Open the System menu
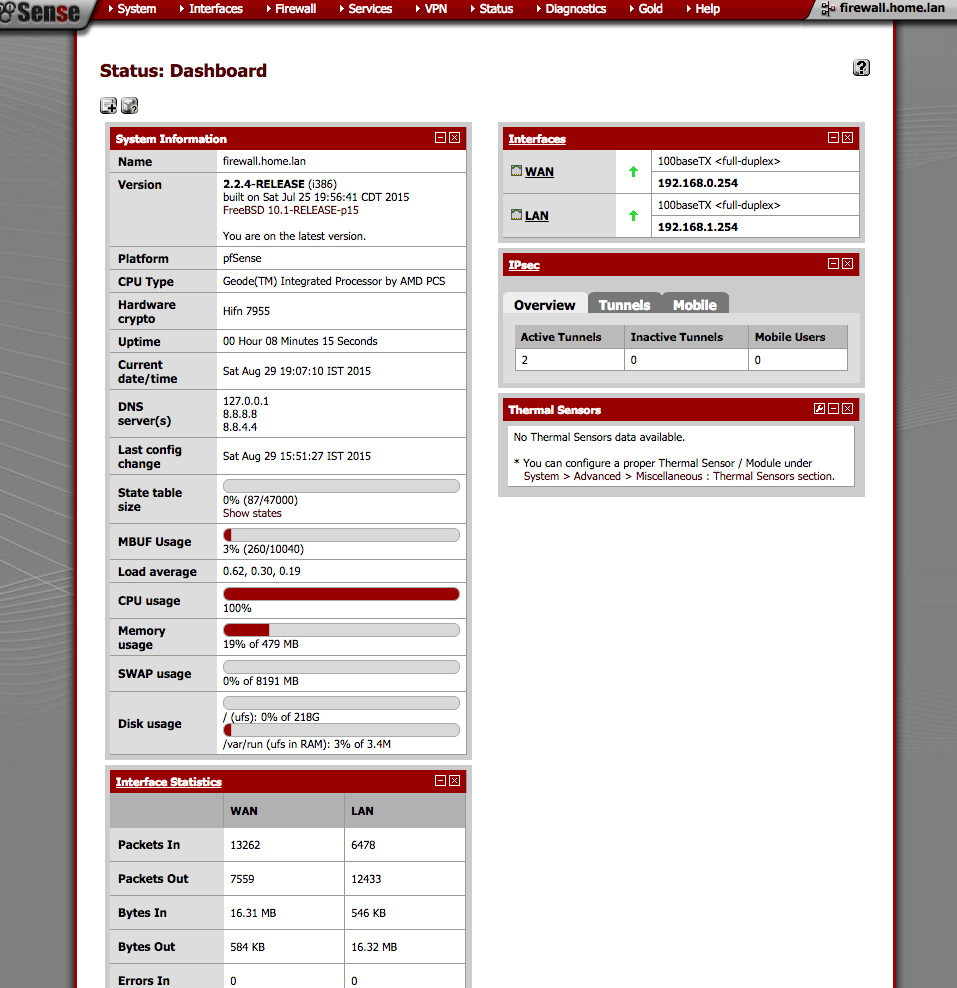Screen dimensions: 957x988 point(132,9)
